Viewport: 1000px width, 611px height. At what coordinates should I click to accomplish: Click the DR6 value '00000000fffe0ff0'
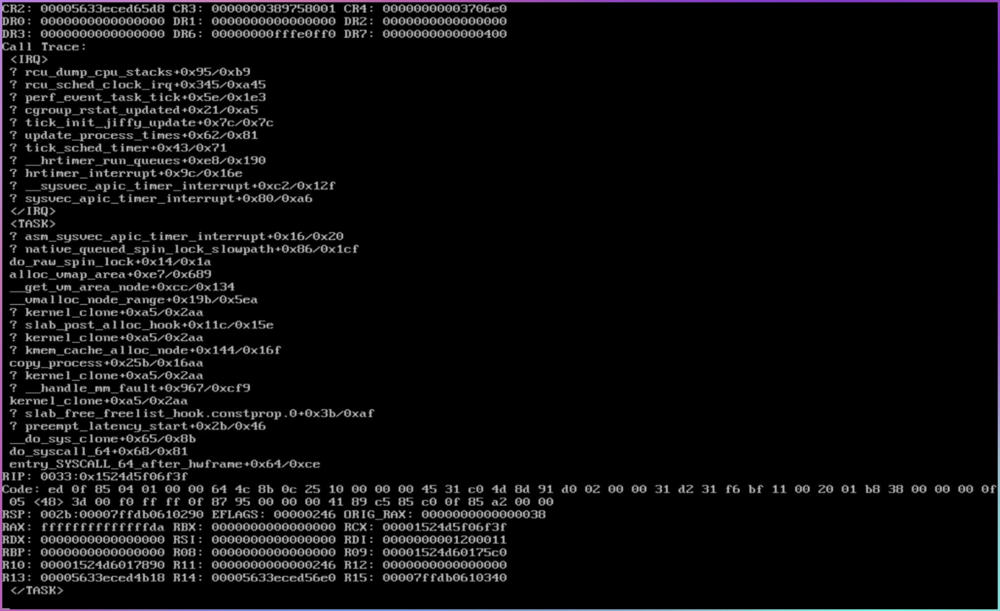pos(274,34)
